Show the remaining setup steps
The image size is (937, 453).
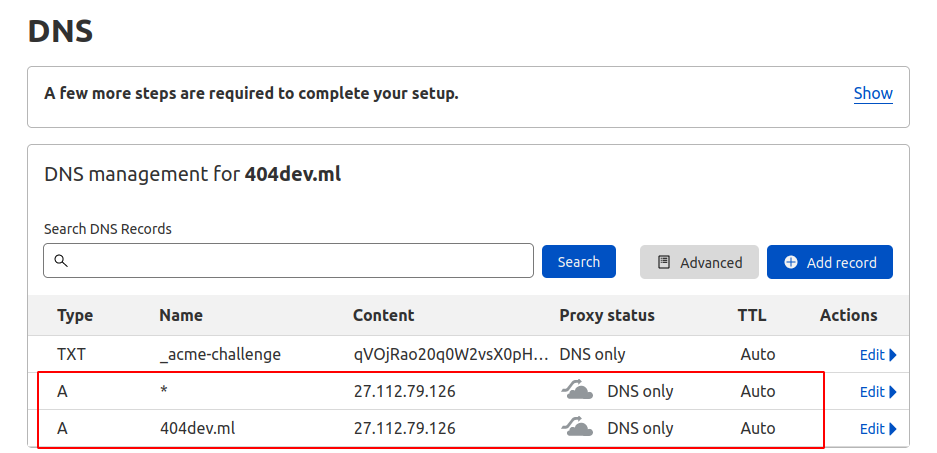(x=873, y=94)
